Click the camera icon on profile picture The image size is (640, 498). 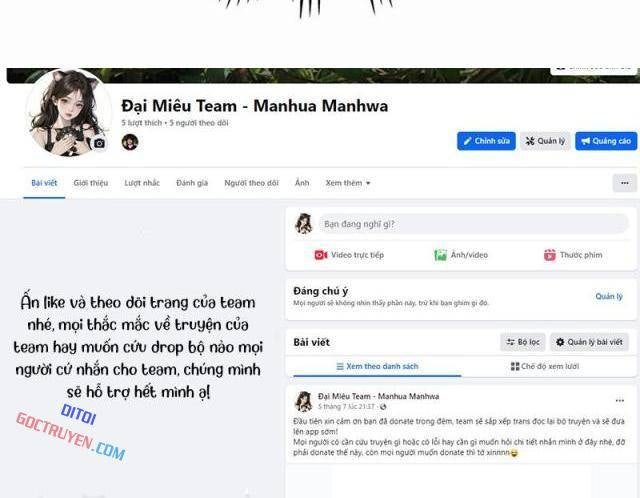[x=99, y=144]
